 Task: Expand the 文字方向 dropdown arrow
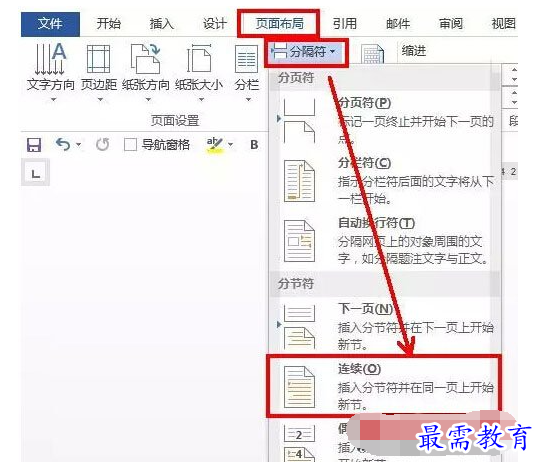pos(53,100)
